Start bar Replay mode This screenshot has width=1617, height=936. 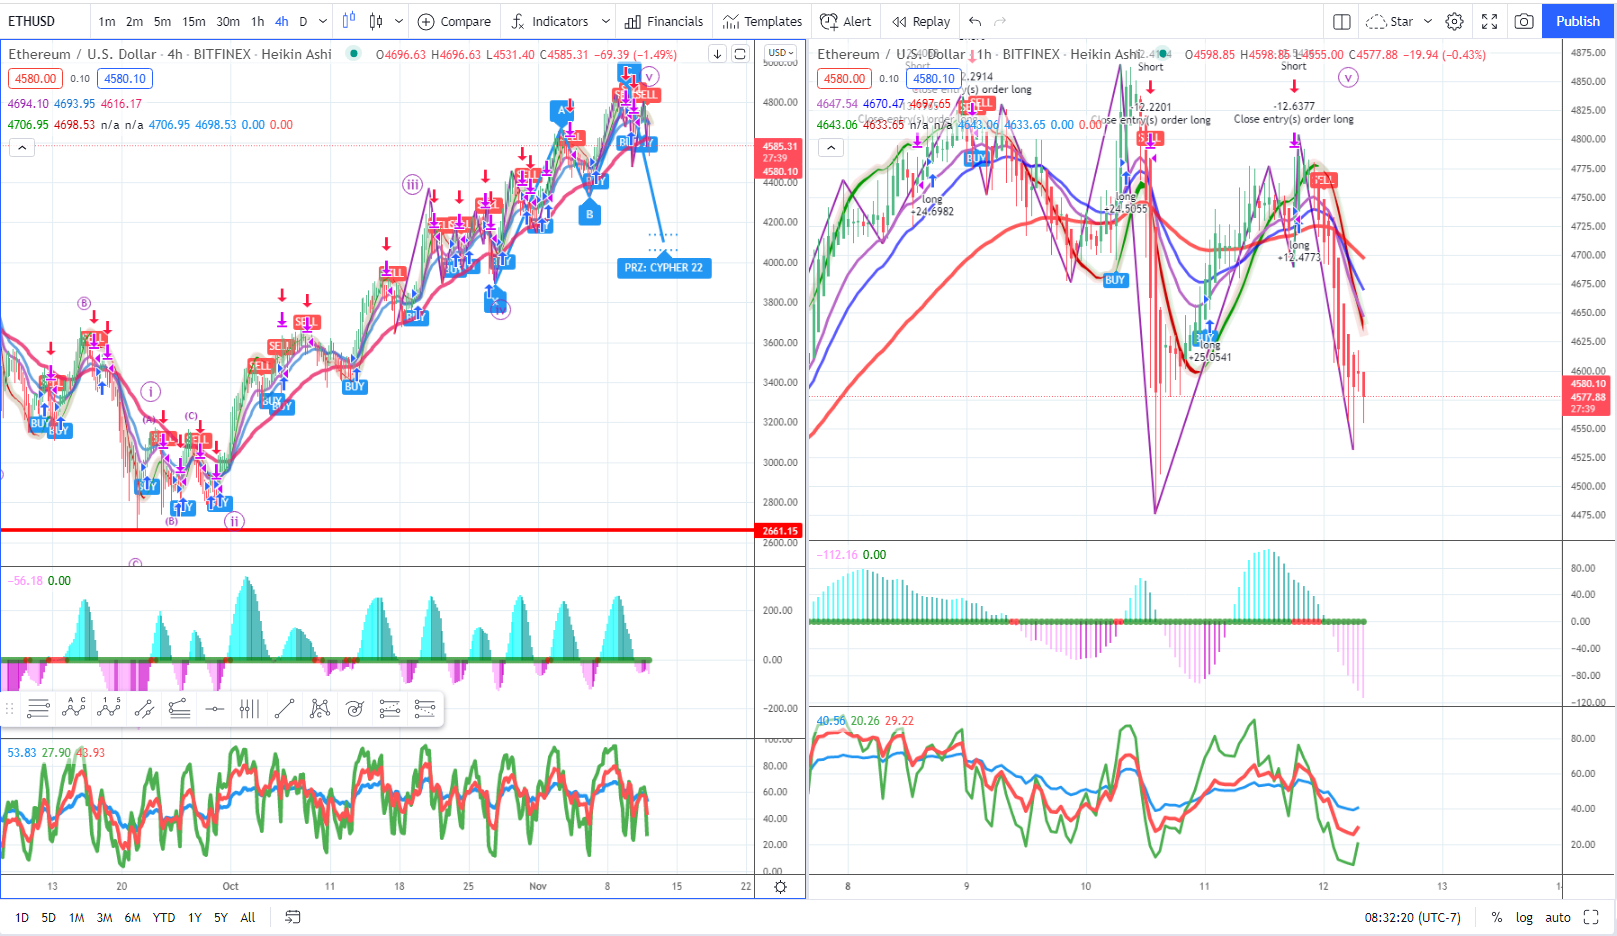(x=921, y=21)
